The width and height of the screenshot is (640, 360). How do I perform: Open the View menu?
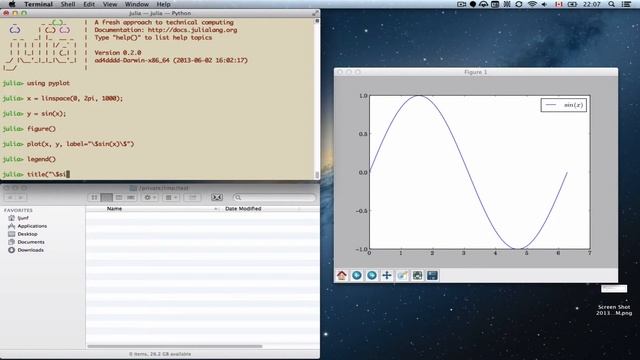pyautogui.click(x=110, y=4)
